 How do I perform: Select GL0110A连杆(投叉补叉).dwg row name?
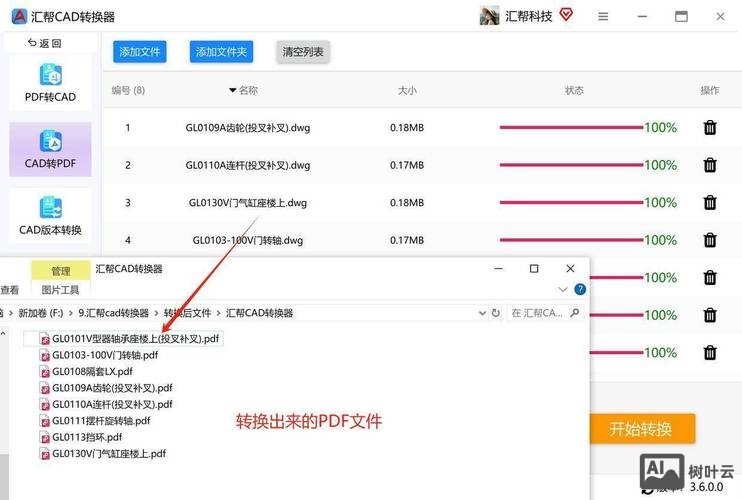pyautogui.click(x=247, y=165)
